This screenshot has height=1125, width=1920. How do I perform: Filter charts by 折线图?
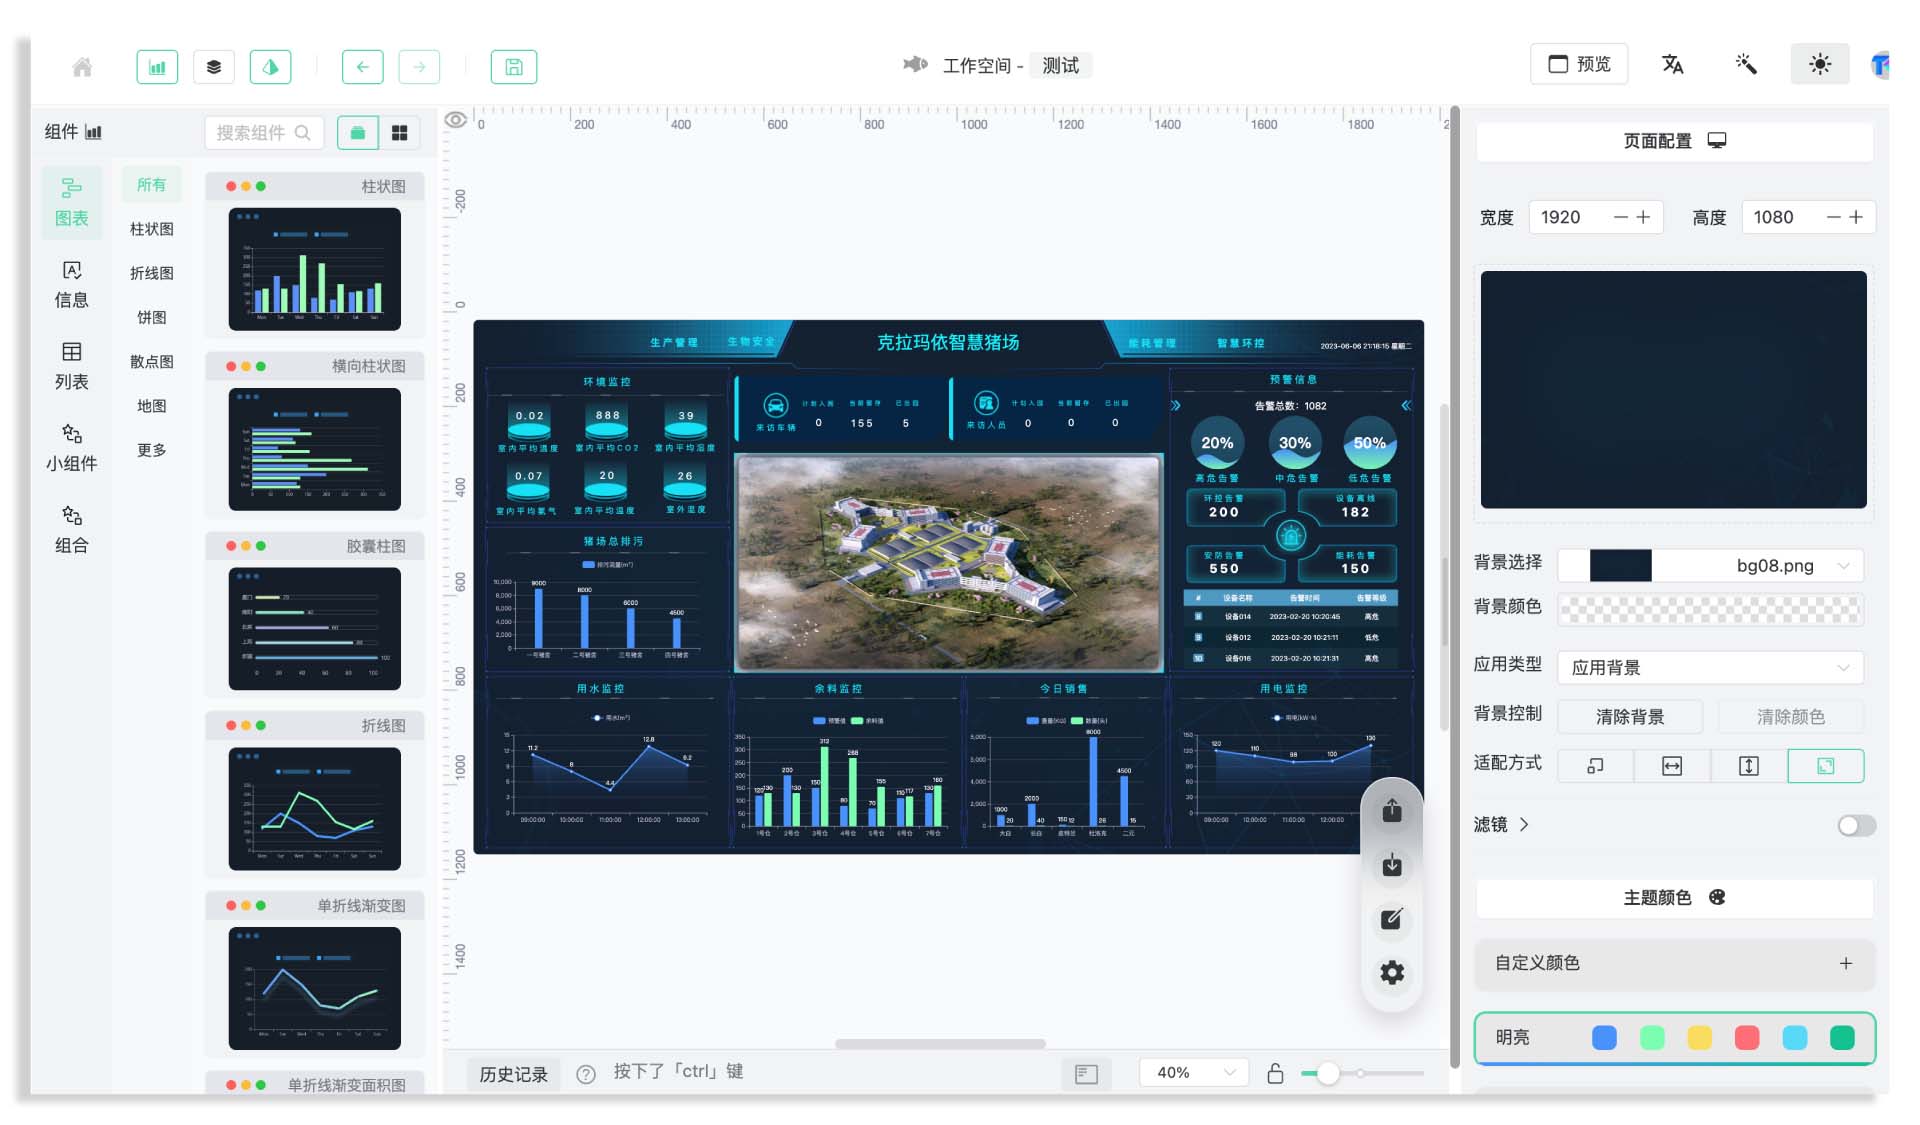pos(152,273)
